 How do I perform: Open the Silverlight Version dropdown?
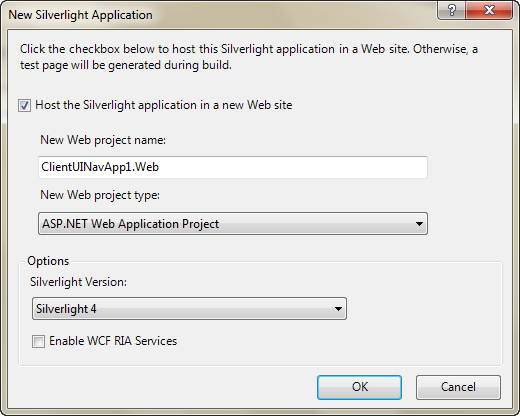189,309
